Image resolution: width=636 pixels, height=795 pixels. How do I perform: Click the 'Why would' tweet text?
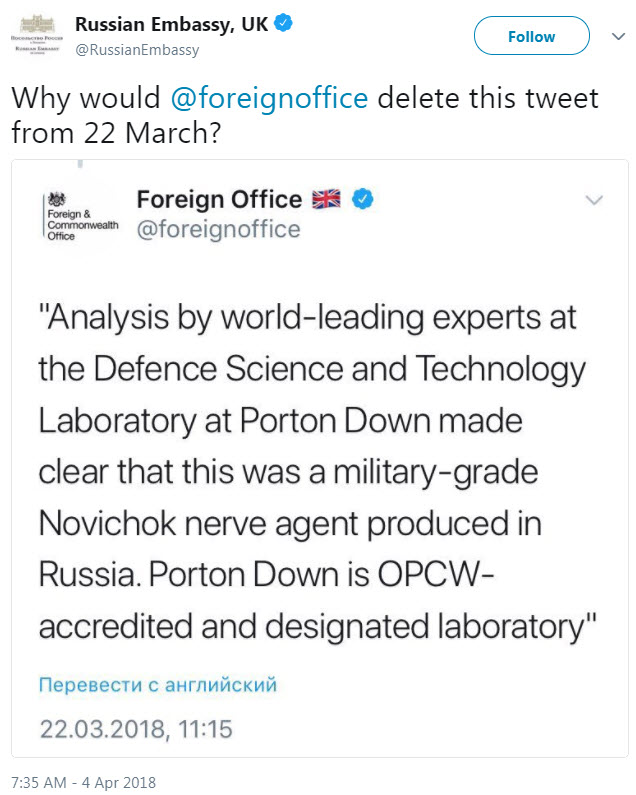coord(86,98)
